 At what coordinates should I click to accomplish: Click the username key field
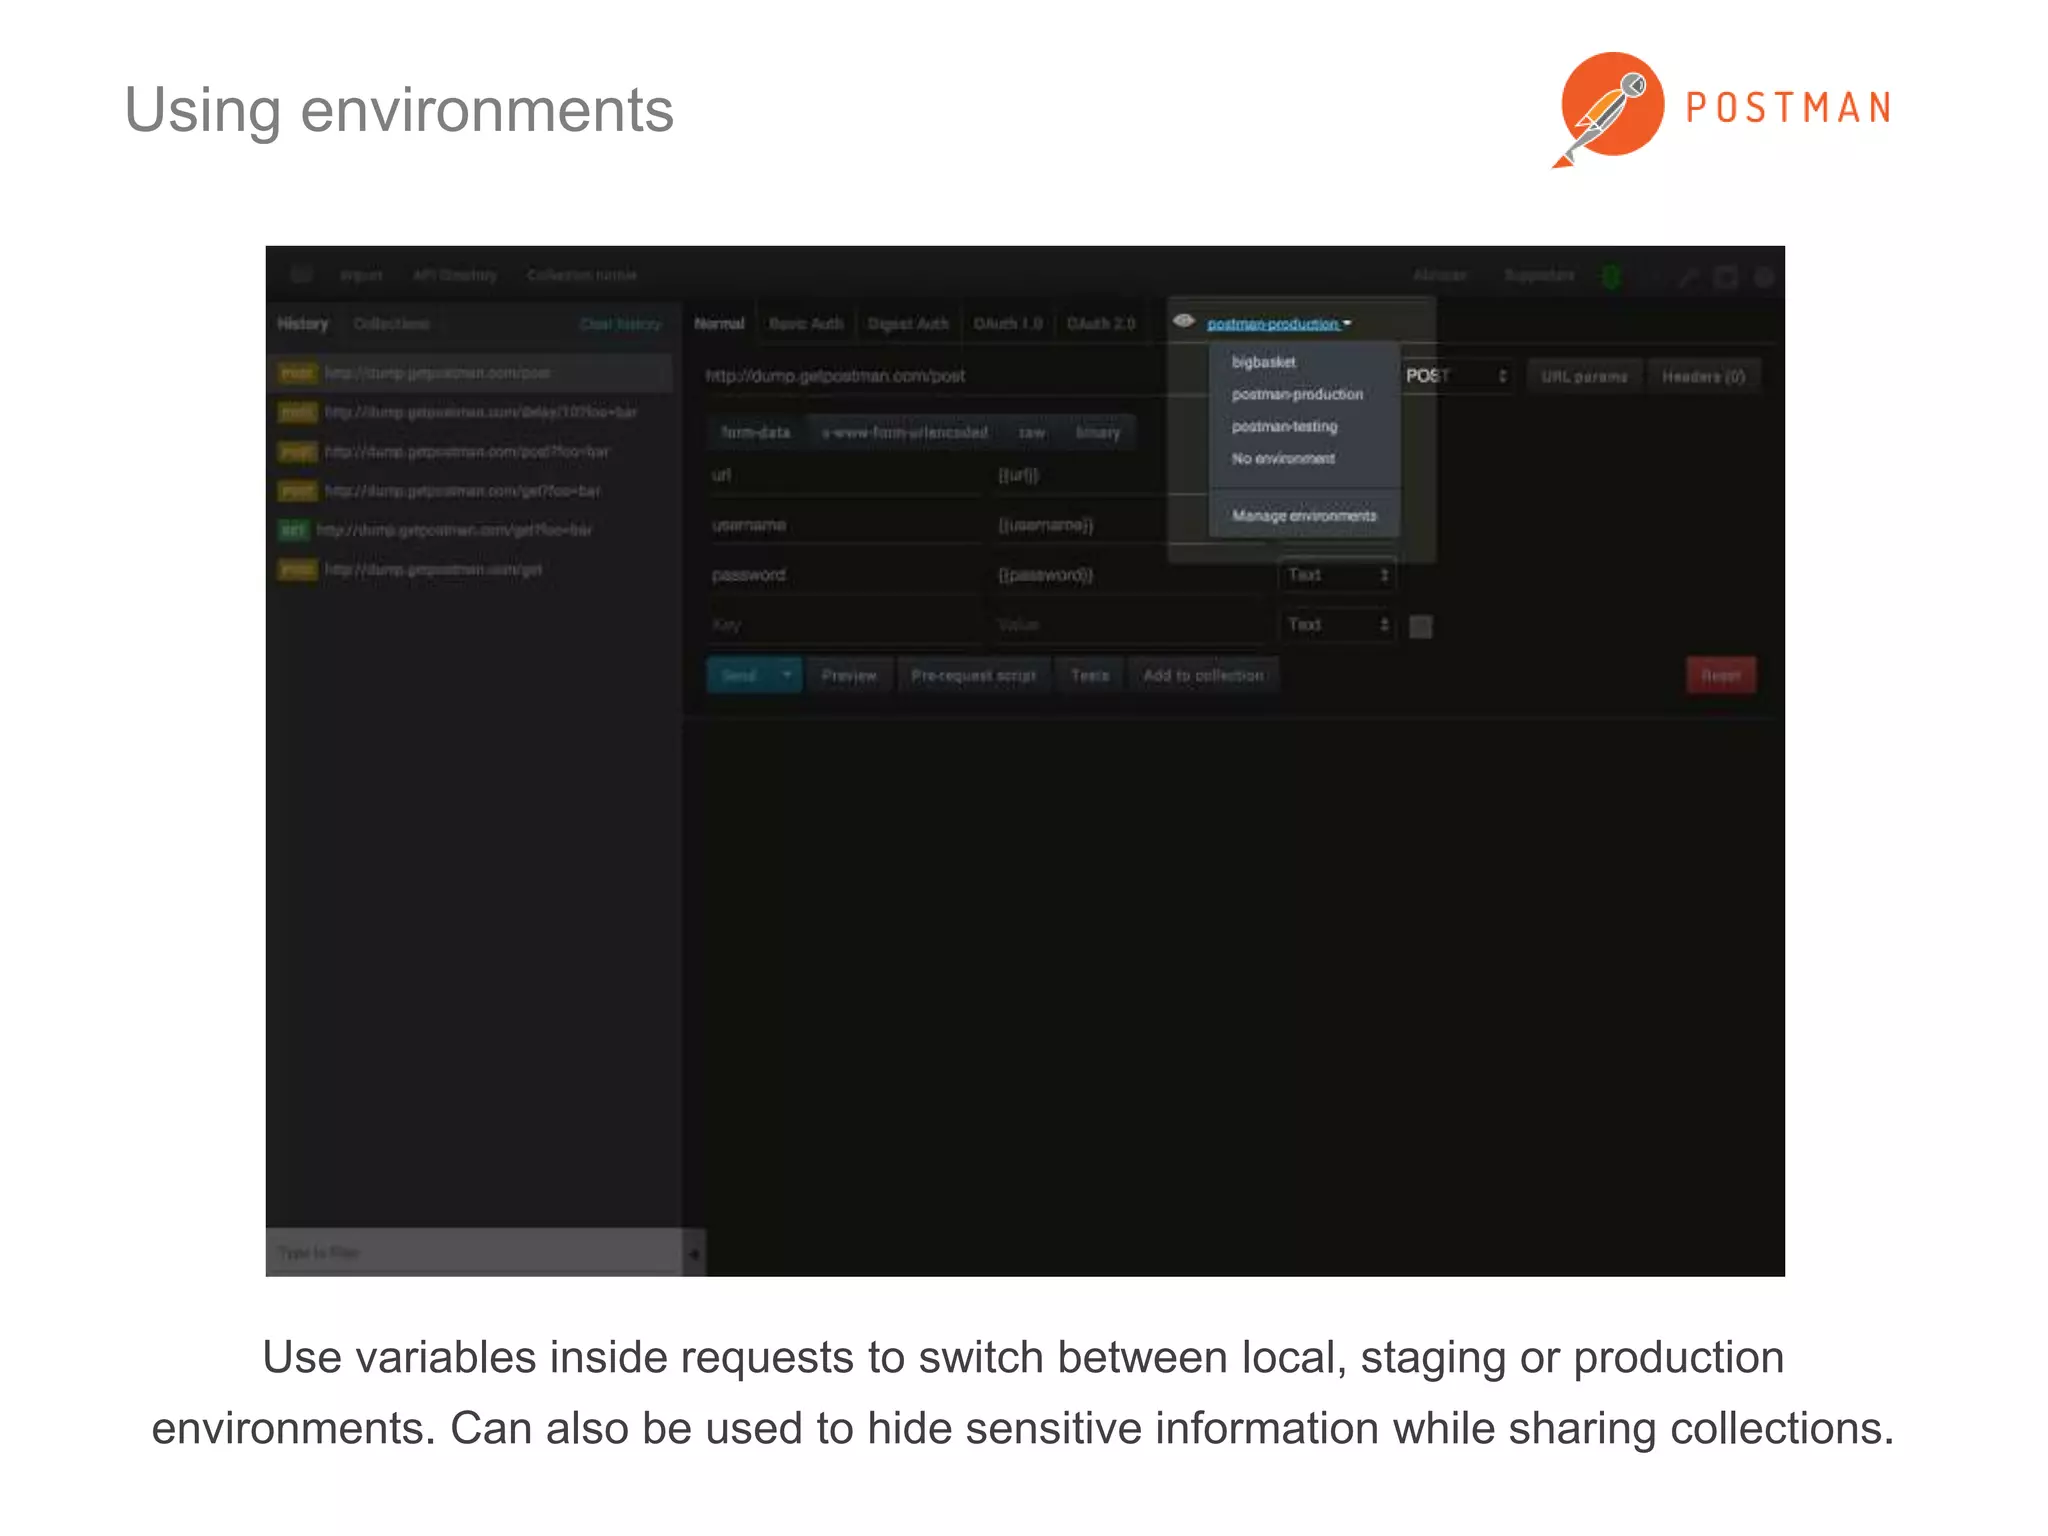pyautogui.click(x=845, y=525)
